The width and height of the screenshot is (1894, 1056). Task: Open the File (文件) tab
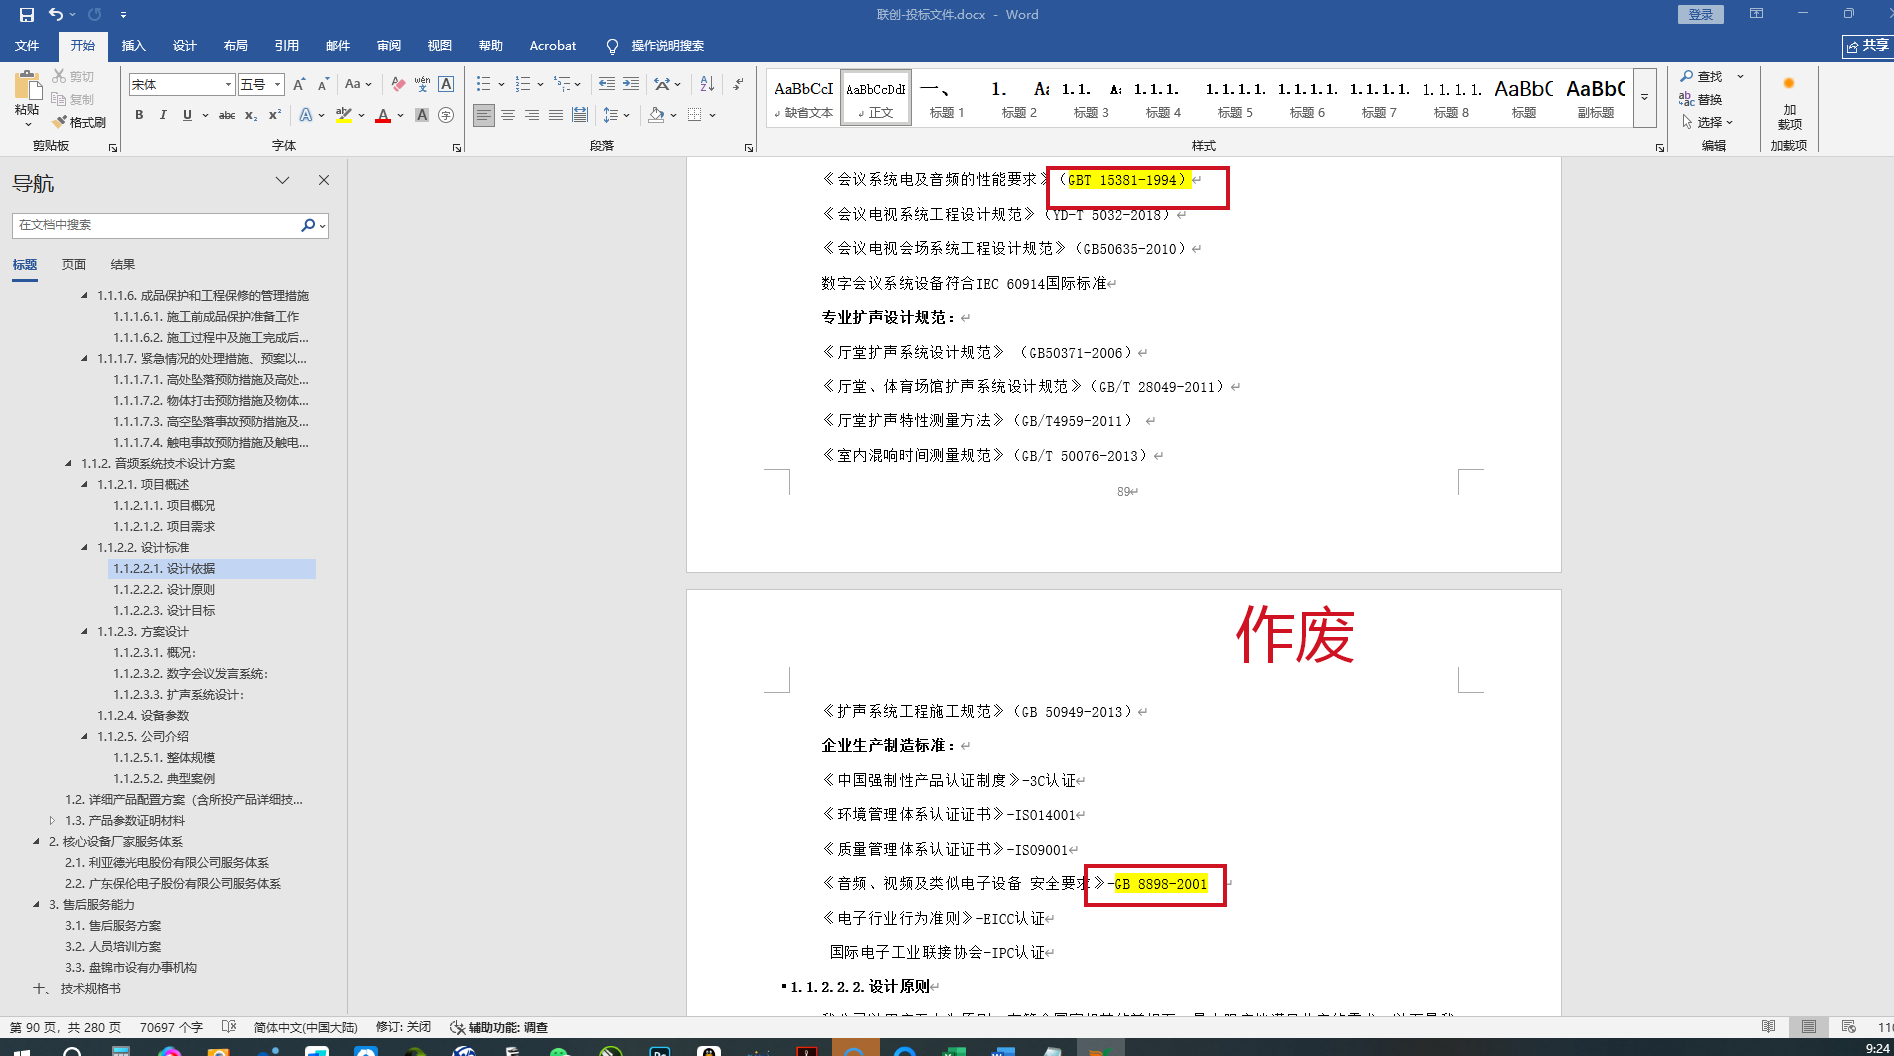pyautogui.click(x=27, y=46)
